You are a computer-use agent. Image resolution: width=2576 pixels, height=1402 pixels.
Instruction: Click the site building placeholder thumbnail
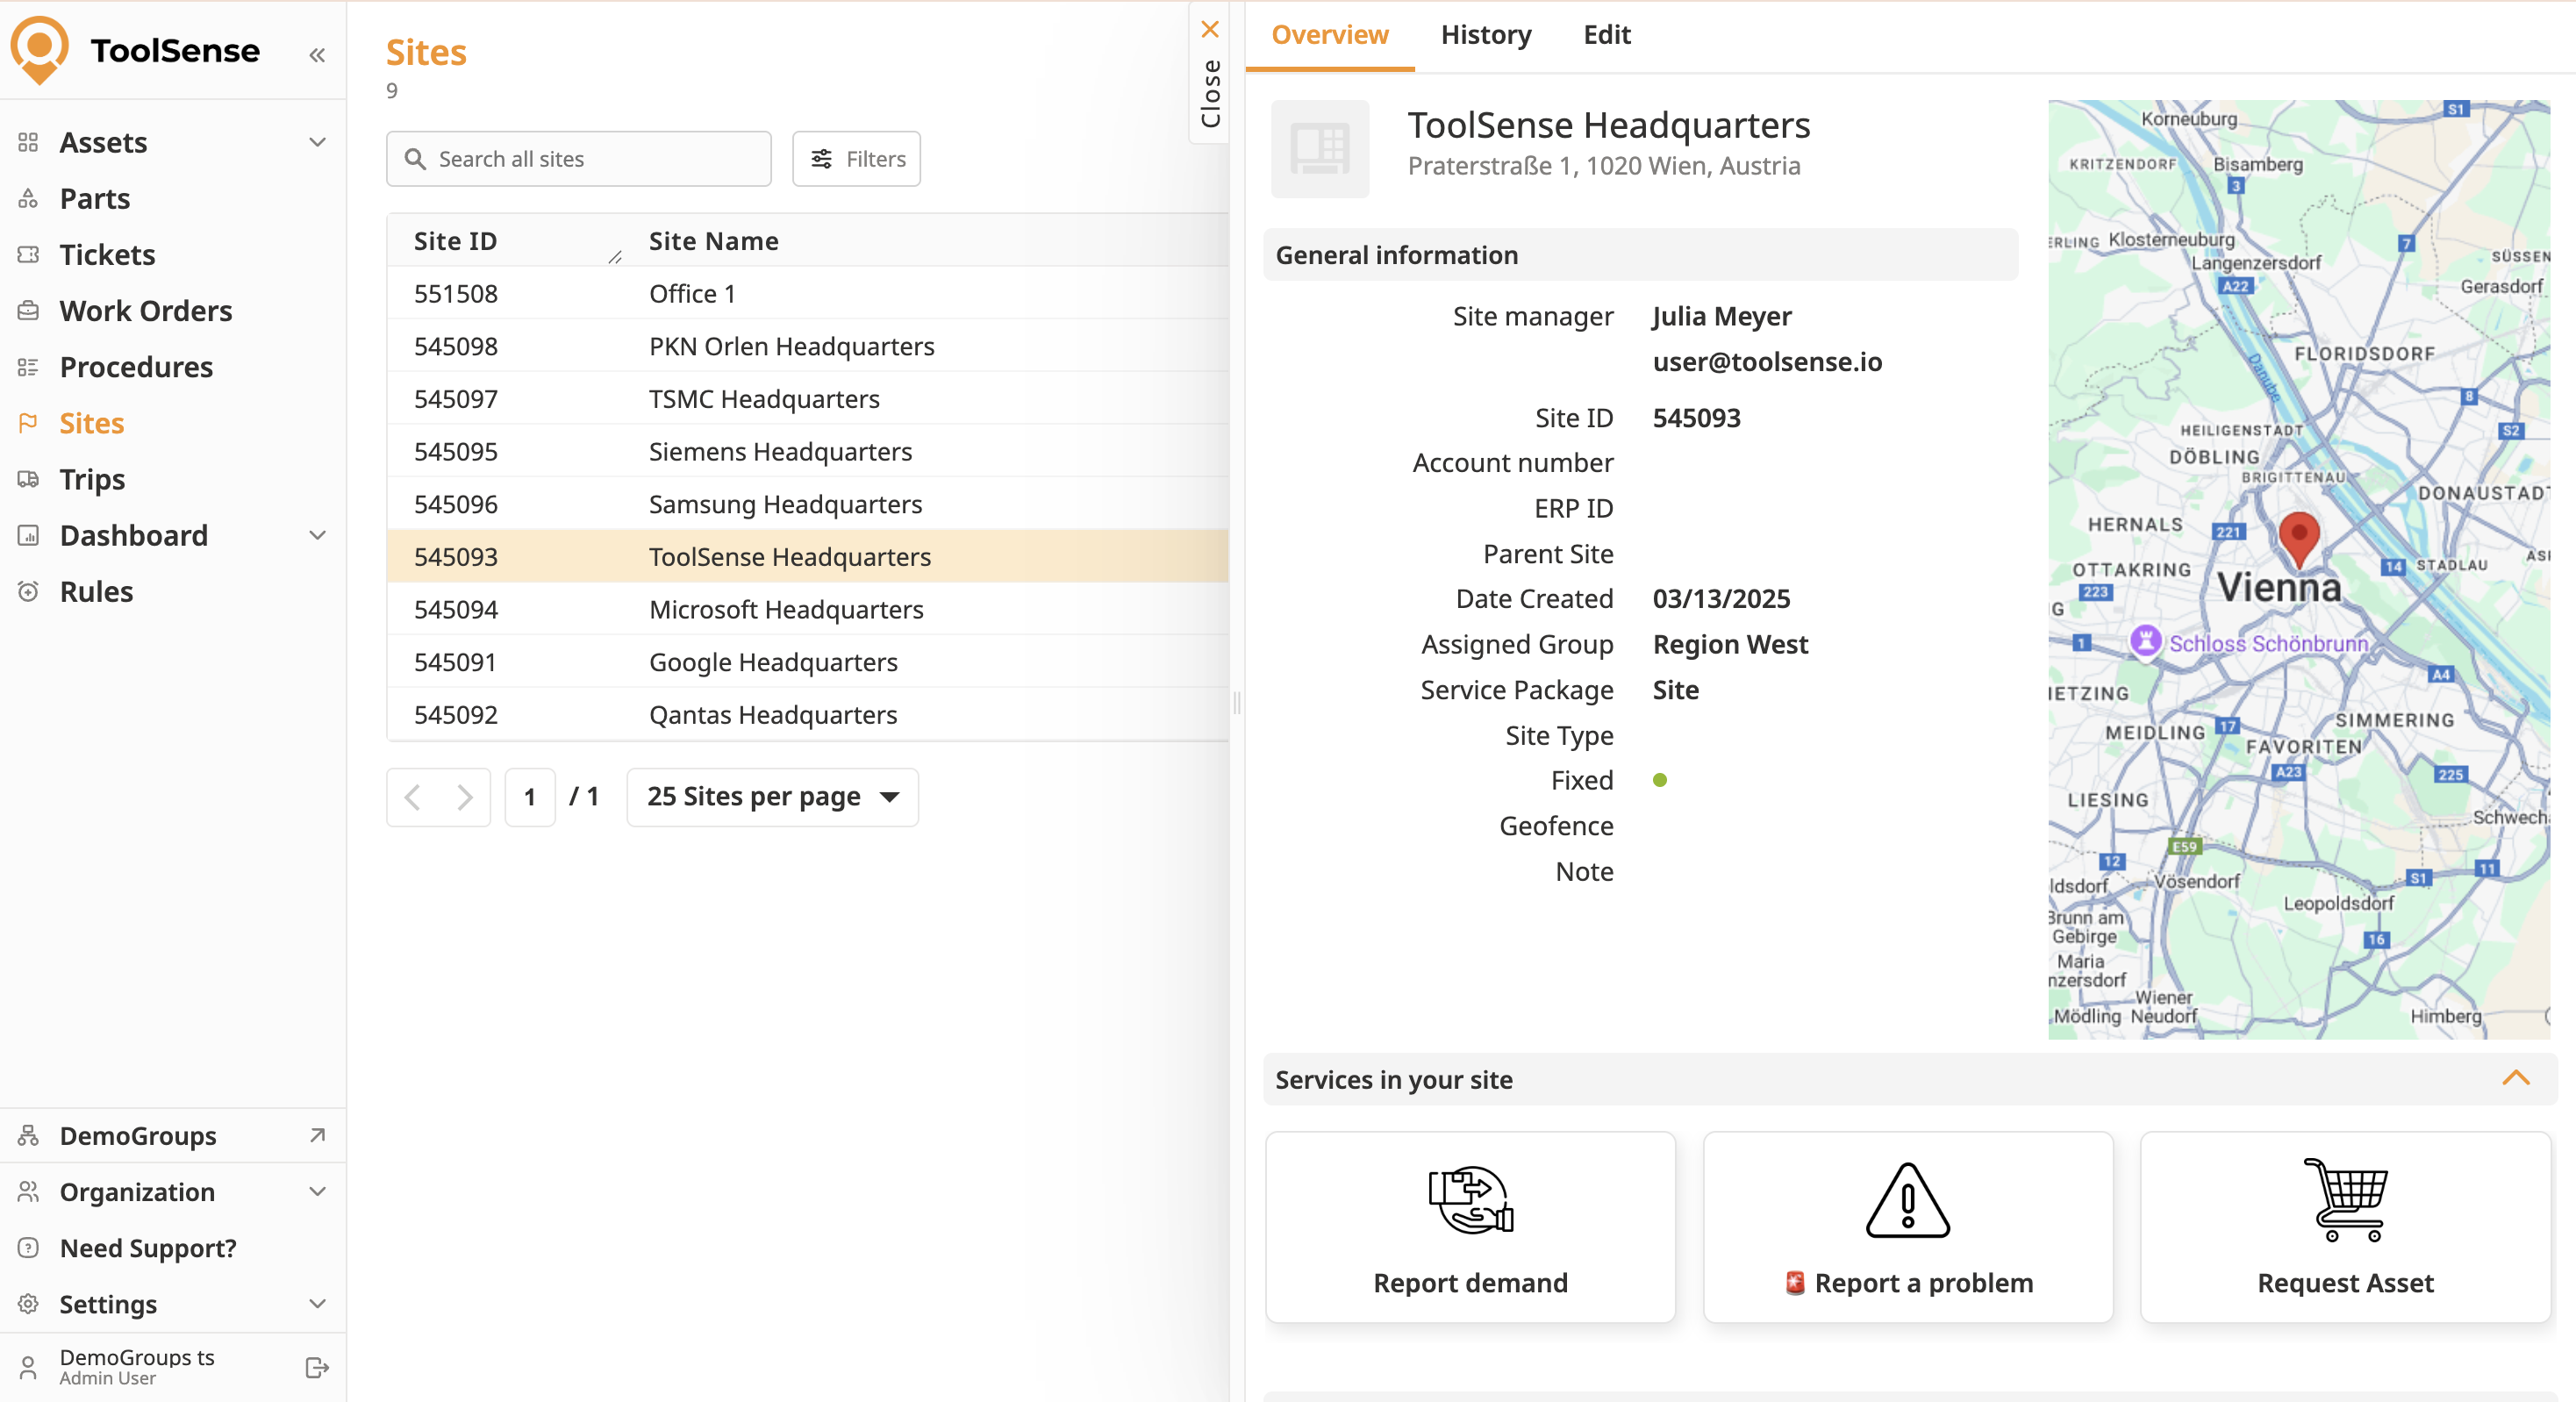click(x=1319, y=149)
